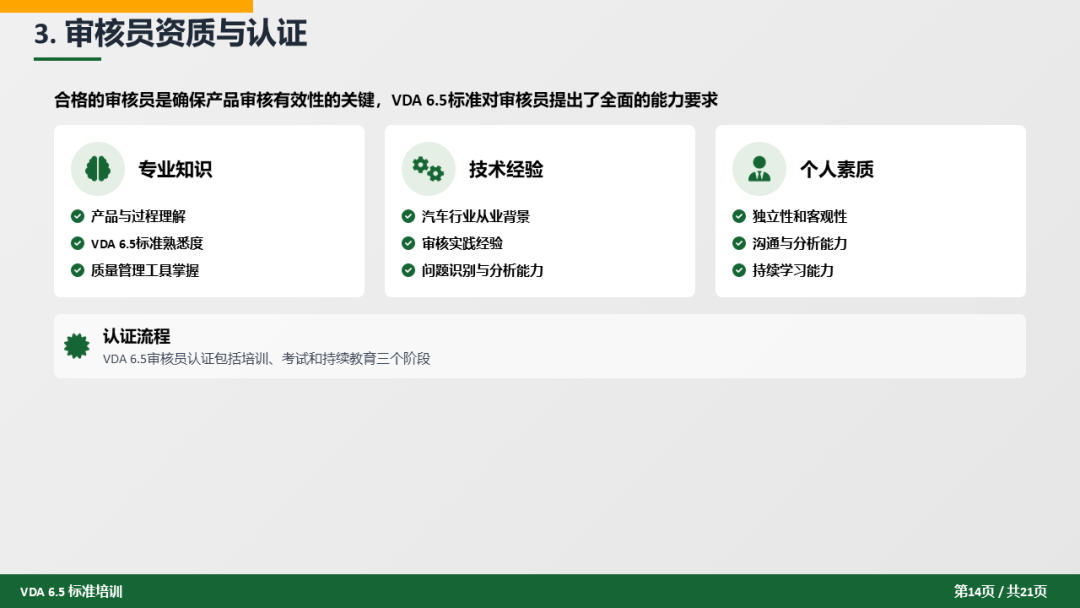Click the green badge icon beside 认证流程

[77, 346]
